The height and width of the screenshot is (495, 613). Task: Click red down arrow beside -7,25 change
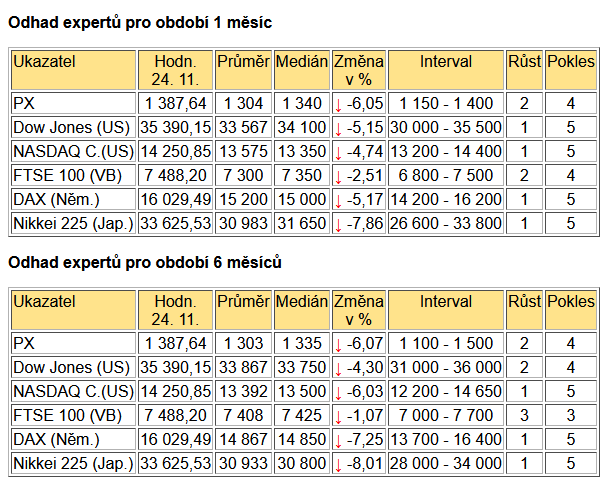click(x=338, y=440)
